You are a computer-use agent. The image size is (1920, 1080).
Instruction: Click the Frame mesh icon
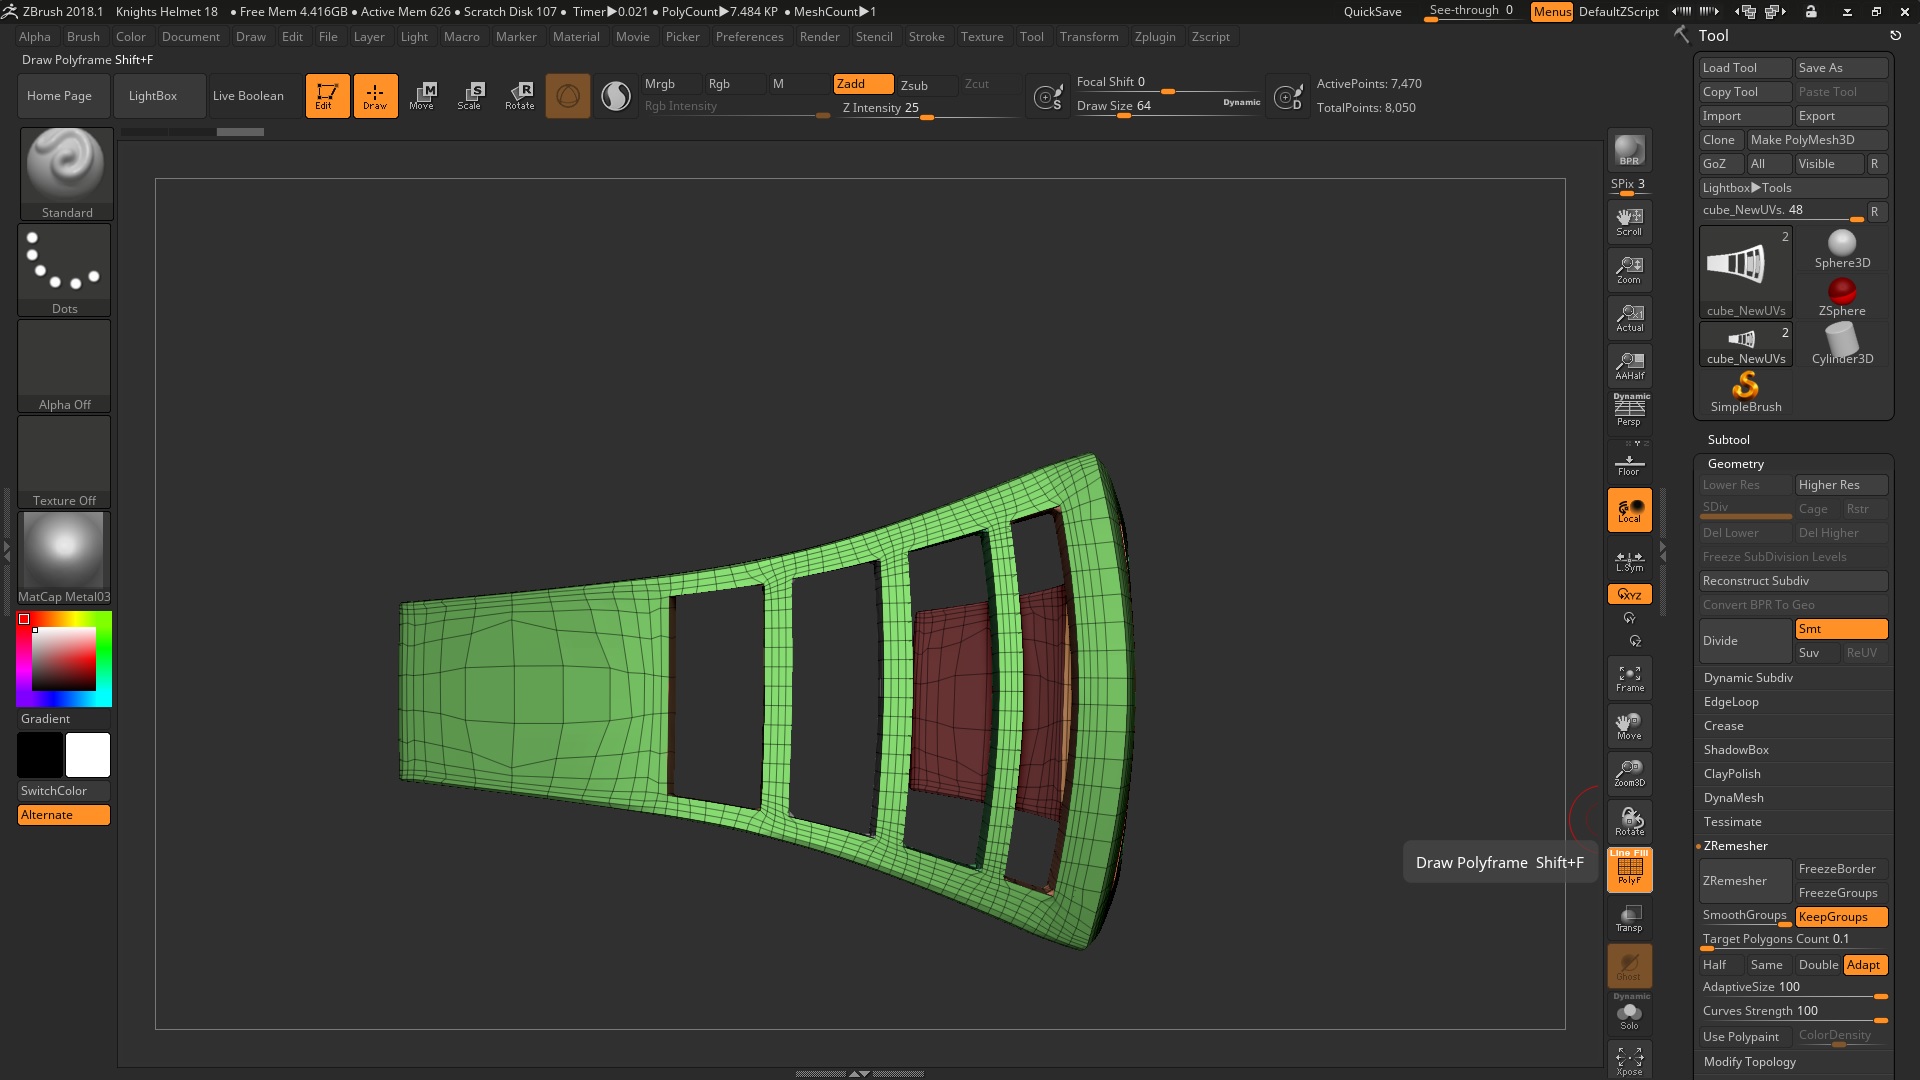[1629, 678]
